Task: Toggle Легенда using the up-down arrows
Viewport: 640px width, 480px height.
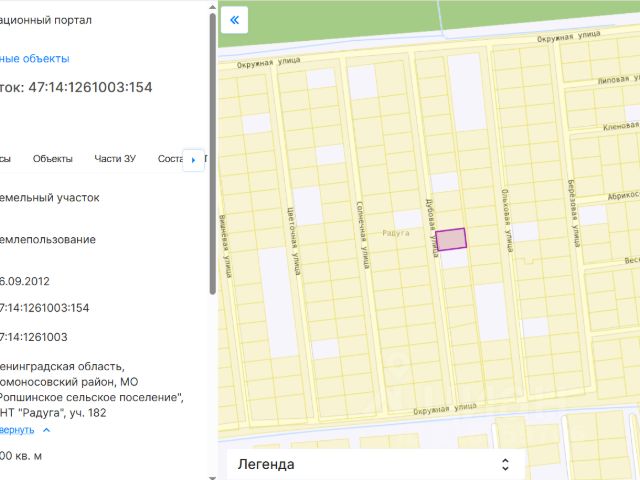Action: point(505,464)
